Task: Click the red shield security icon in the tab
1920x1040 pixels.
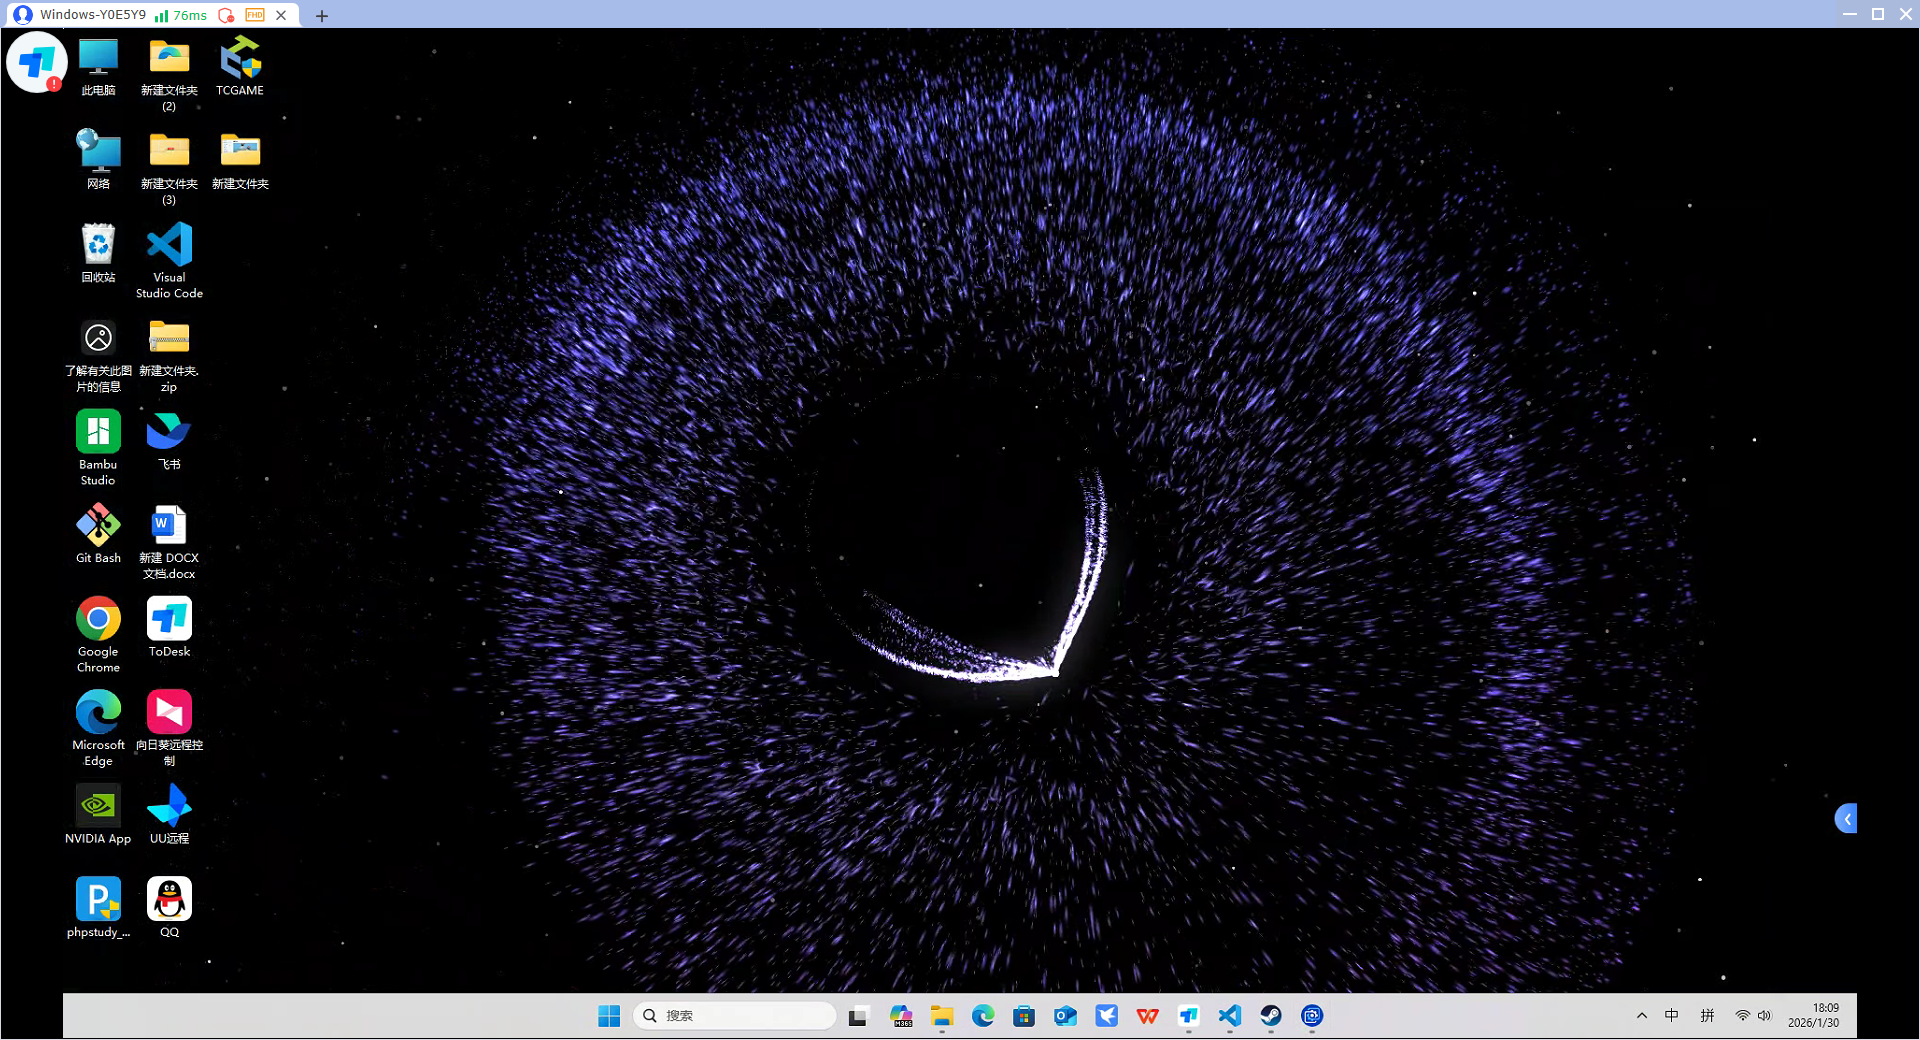Action: (x=226, y=15)
